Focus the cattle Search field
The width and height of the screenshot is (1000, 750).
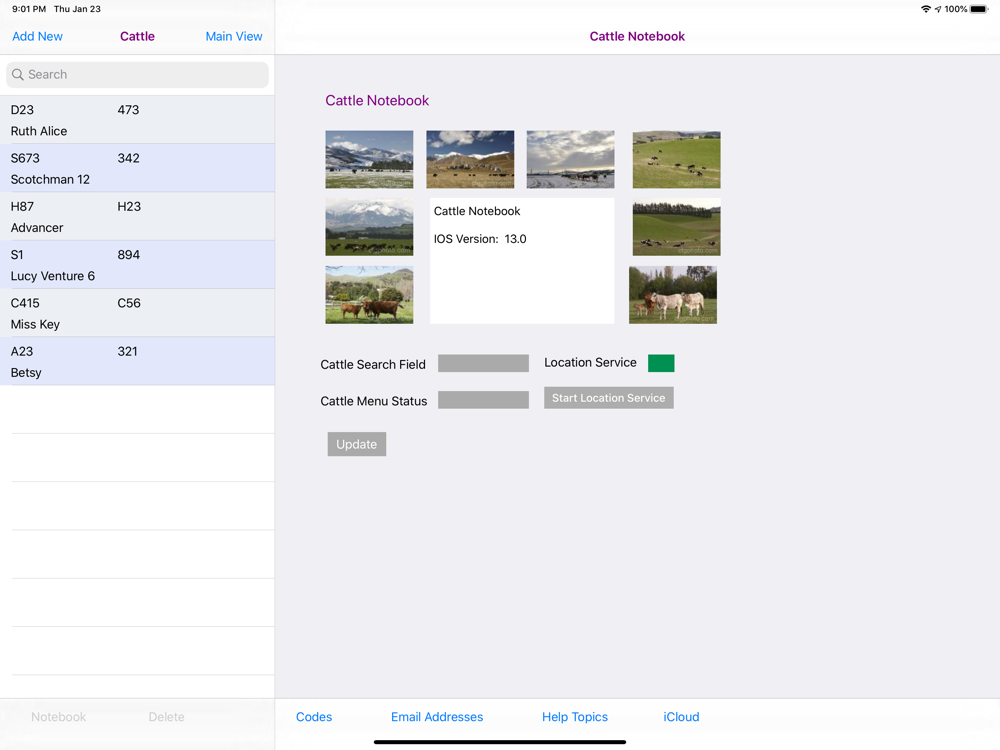[x=137, y=75]
